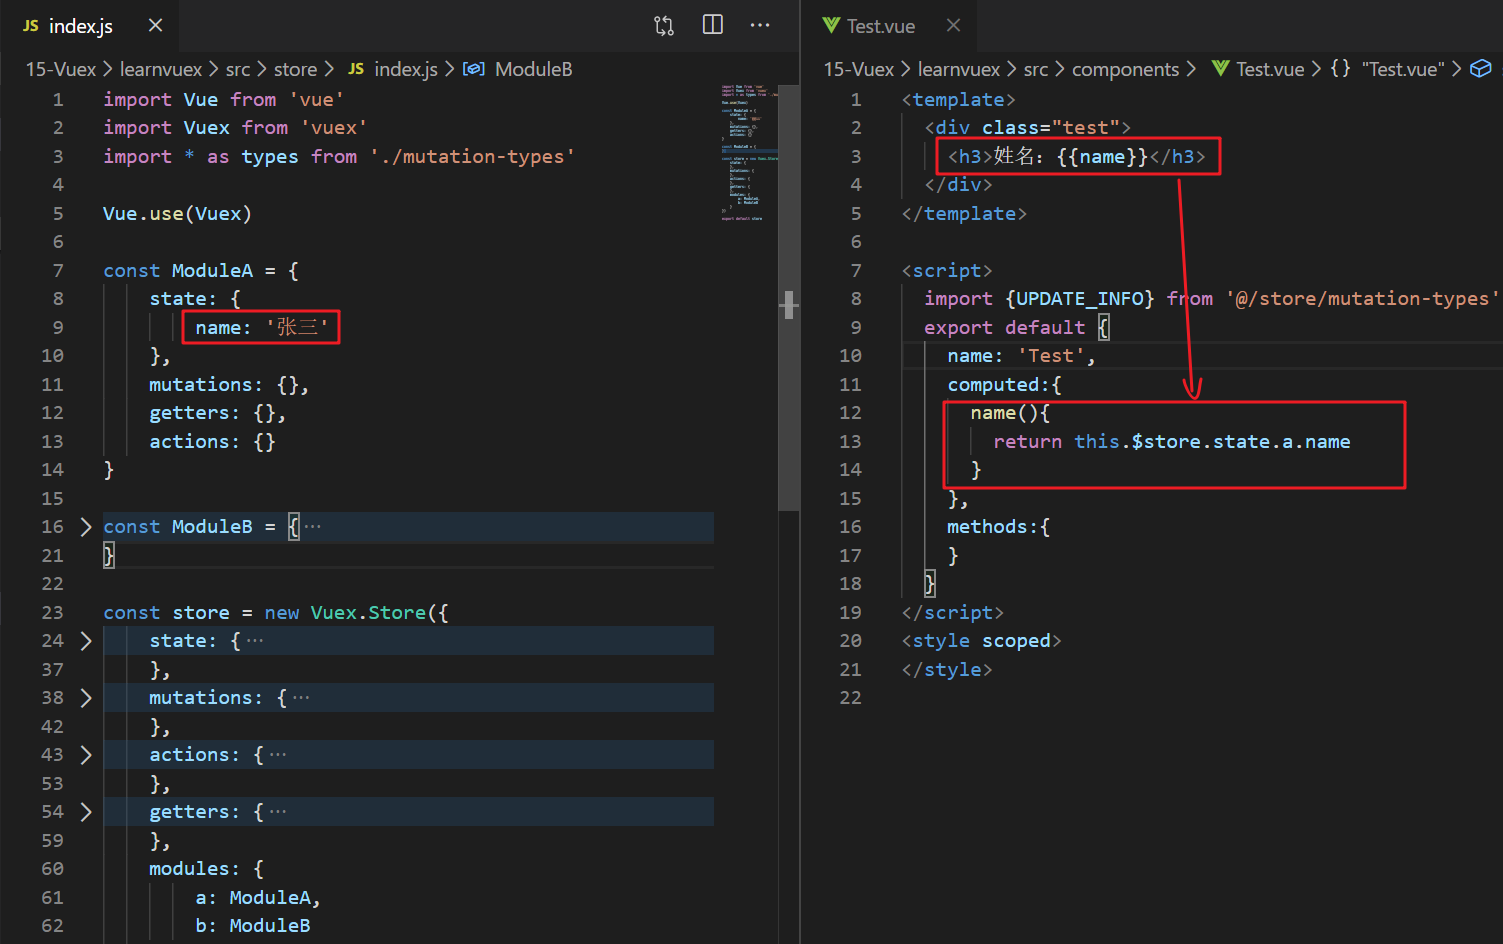
Task: Click the Vue logo icon in Test.vue breadcrumb
Action: (1220, 69)
